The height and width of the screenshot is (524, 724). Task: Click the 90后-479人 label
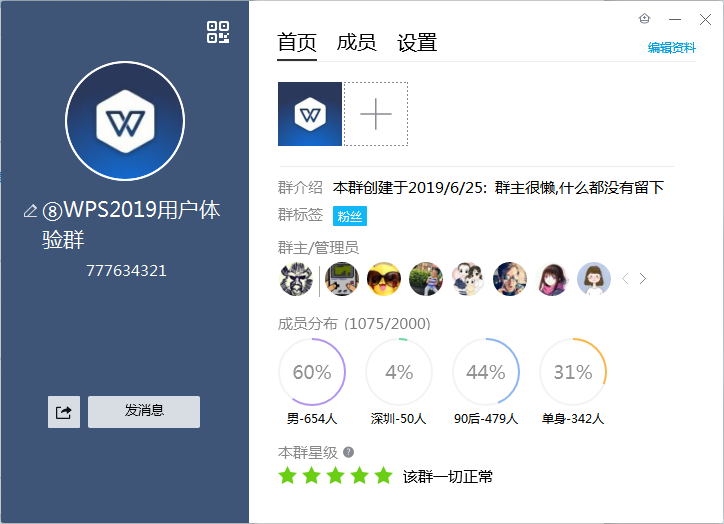486,419
